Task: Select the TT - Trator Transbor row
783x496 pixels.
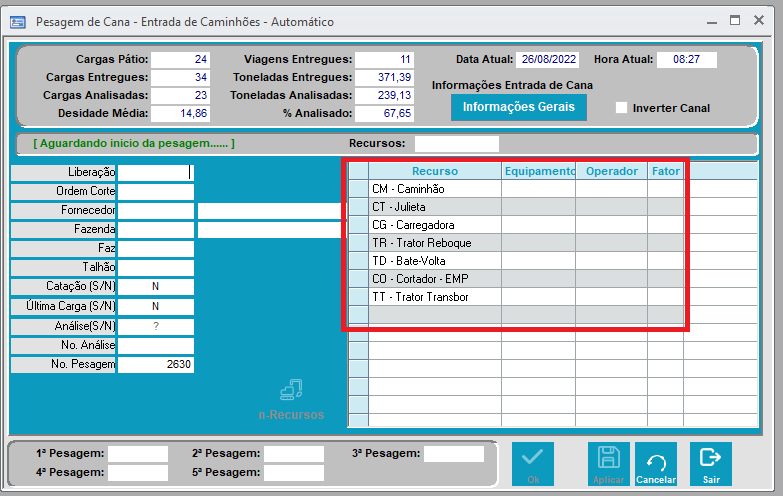Action: click(x=516, y=297)
